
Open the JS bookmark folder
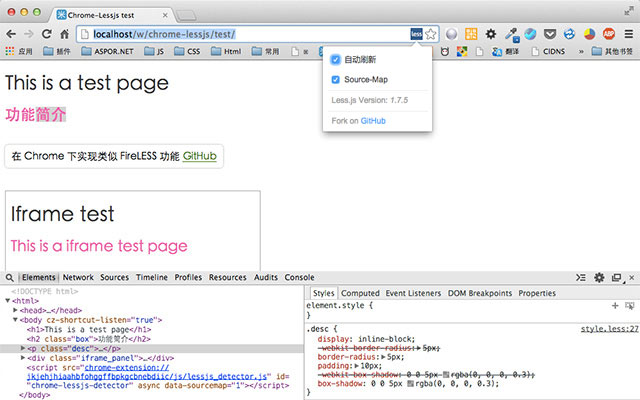tap(154, 51)
